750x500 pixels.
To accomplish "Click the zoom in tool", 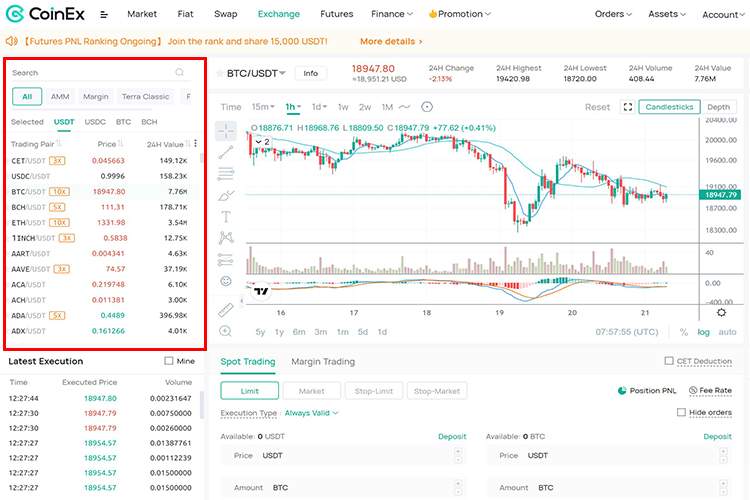I will [225, 331].
